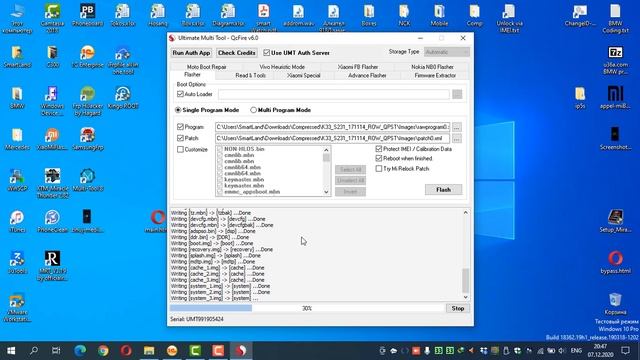Viewport: 640px width, 360px height.
Task: Open the Recycle Bin (Корзина)
Action: click(x=616, y=304)
